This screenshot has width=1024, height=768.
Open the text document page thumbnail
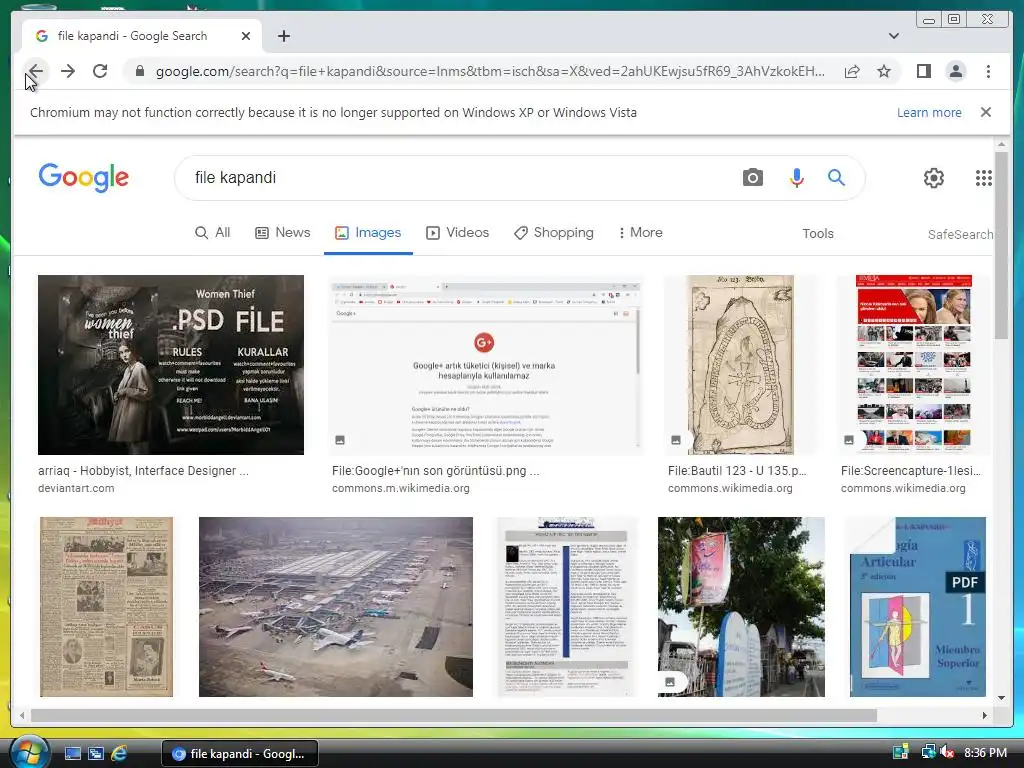[566, 607]
